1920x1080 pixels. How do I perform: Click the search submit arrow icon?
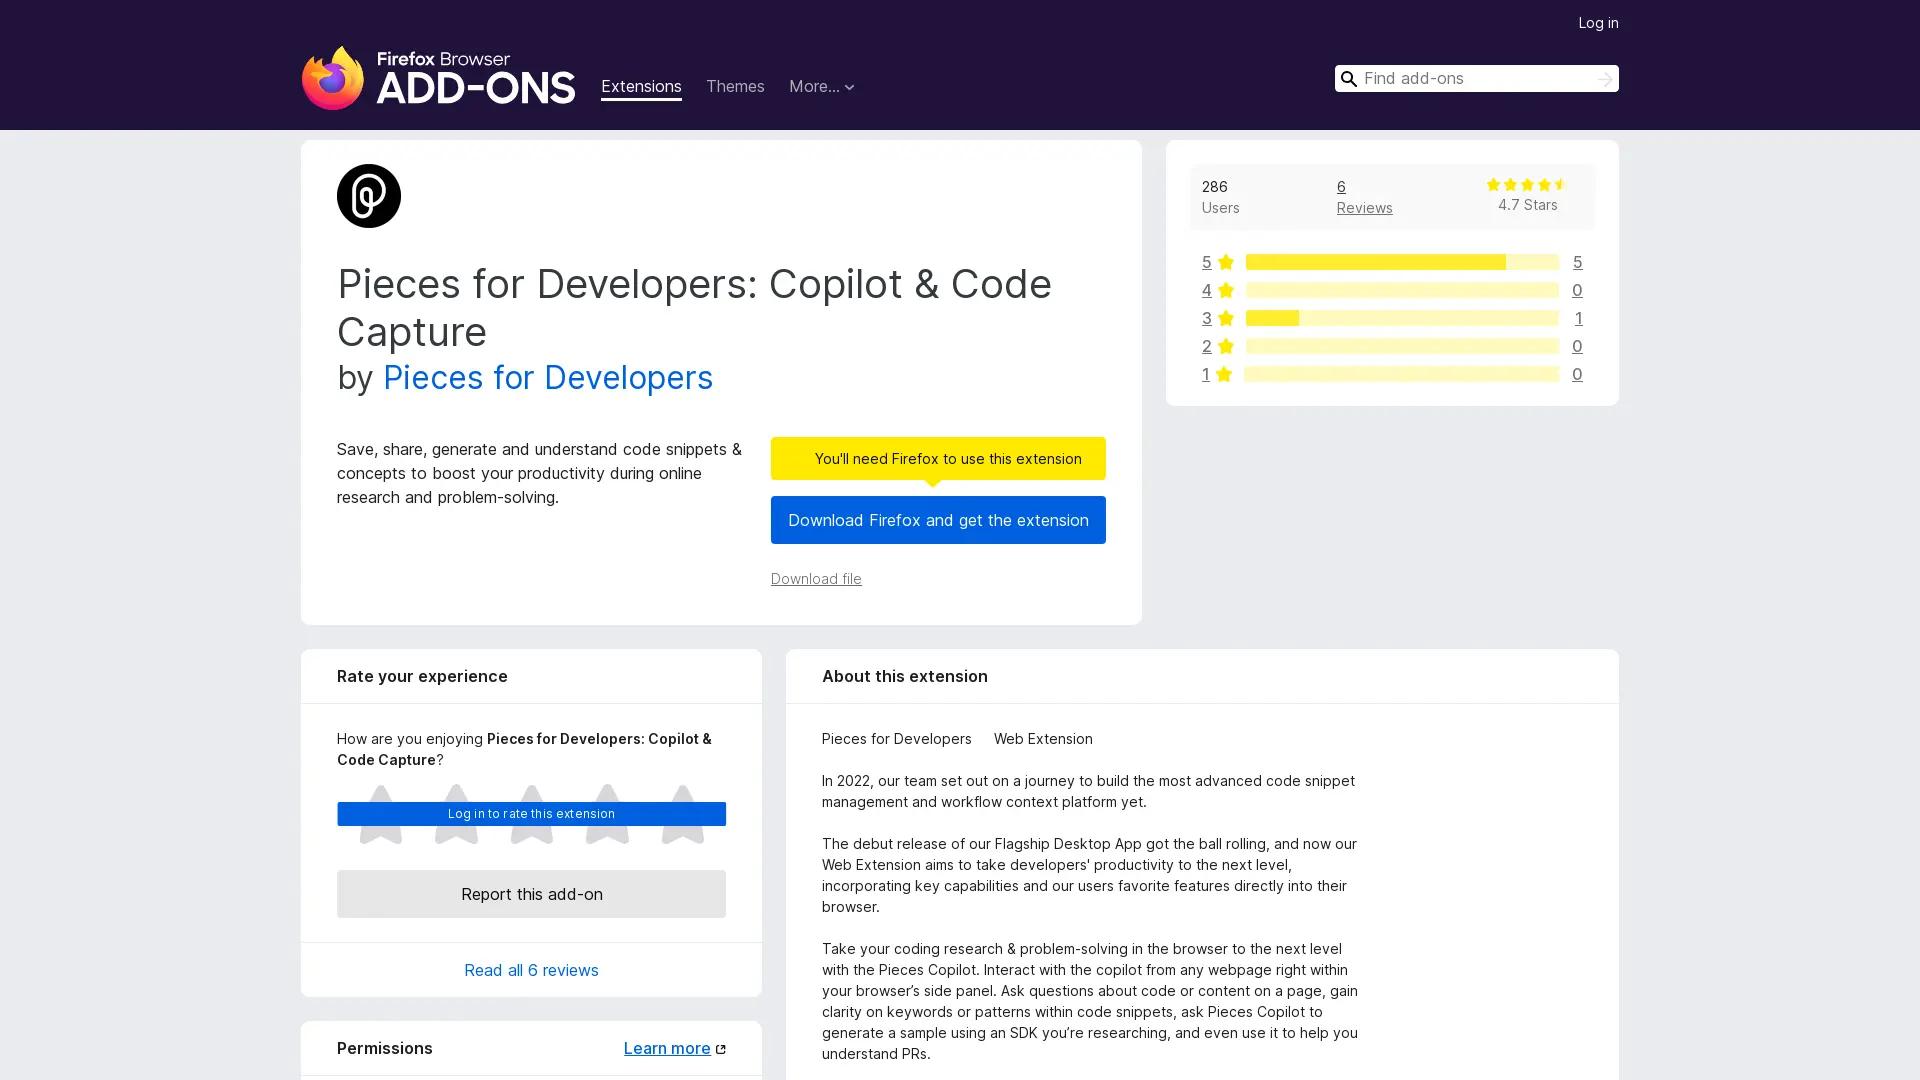coord(1605,78)
